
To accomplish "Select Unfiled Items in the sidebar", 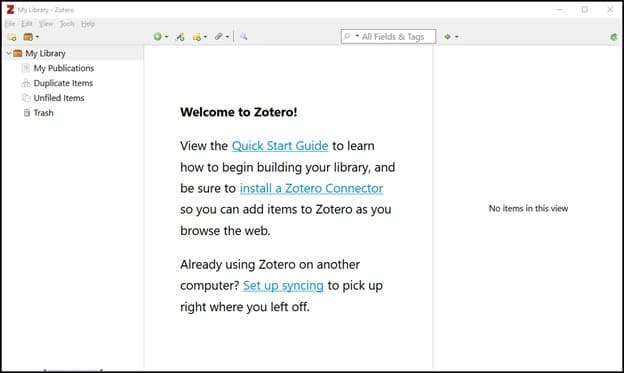I will tap(59, 98).
